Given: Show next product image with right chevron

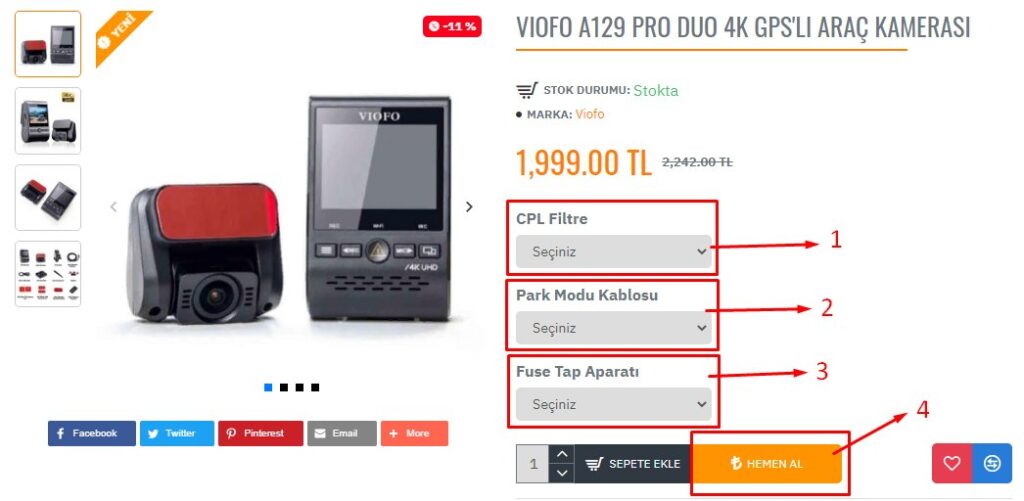Looking at the screenshot, I should click(469, 206).
